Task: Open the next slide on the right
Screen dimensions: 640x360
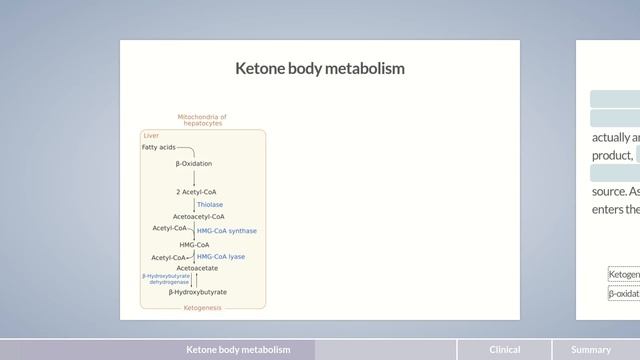Action: [x=608, y=180]
